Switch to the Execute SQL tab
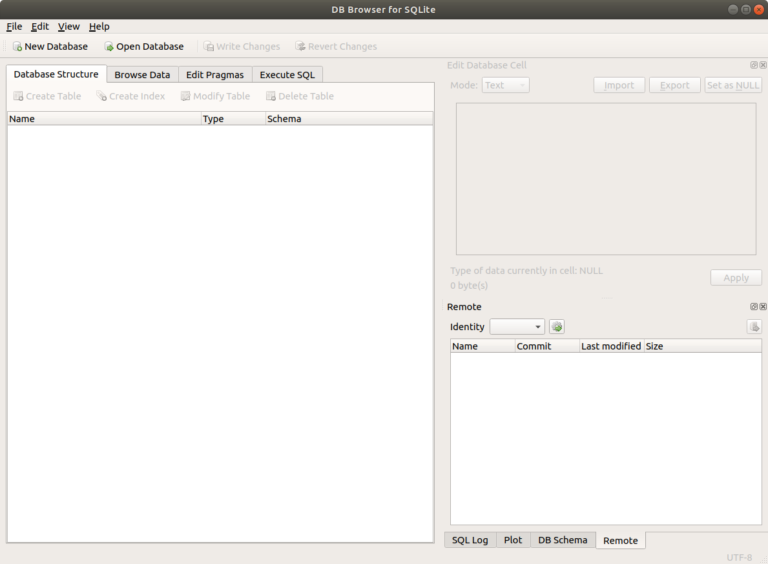 pos(287,75)
